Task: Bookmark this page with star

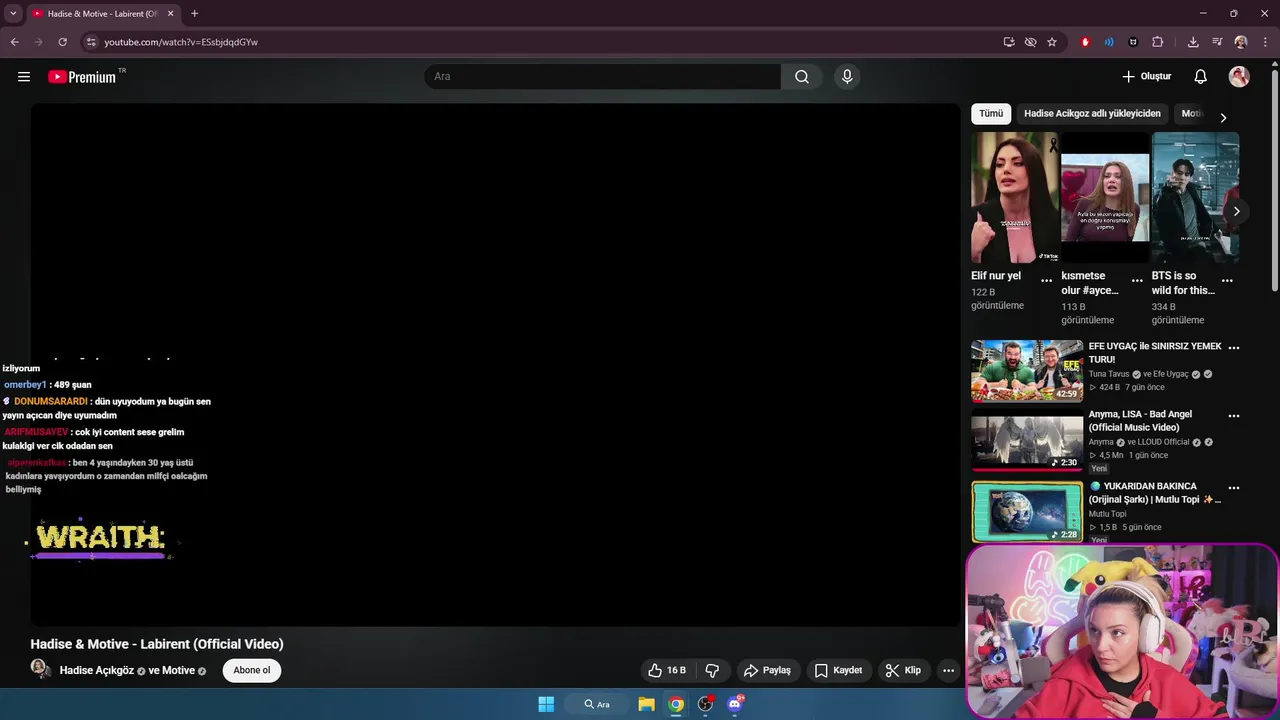Action: pyautogui.click(x=1052, y=42)
